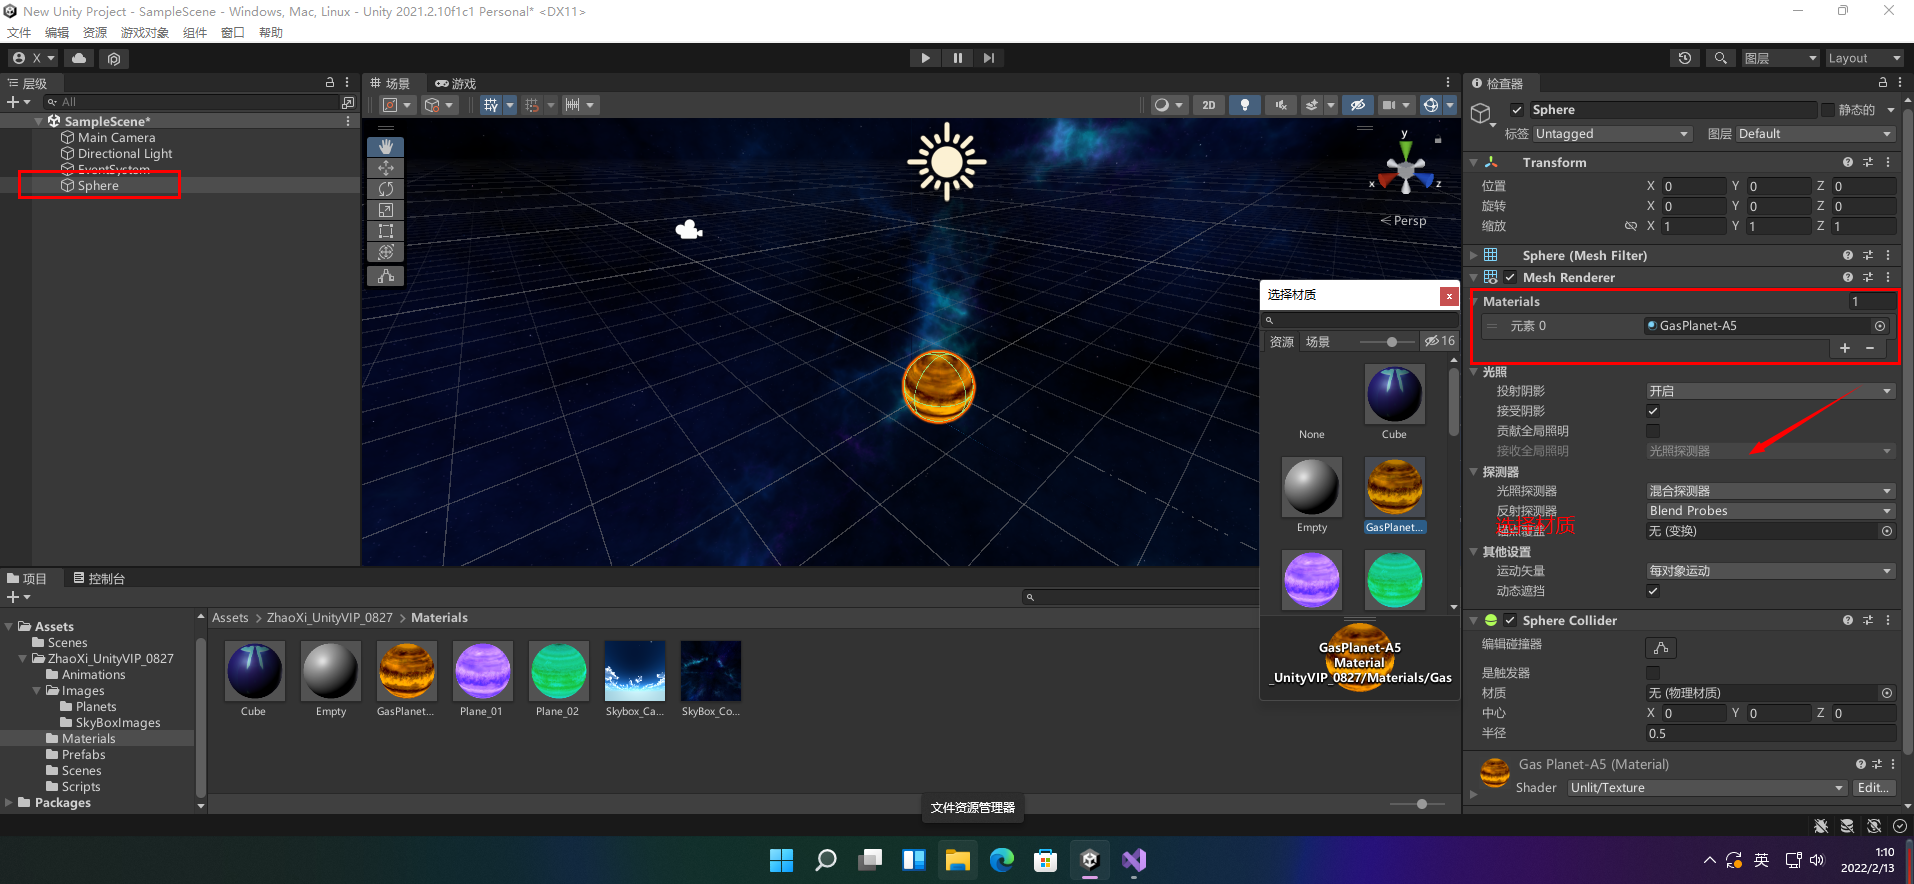1914x884 pixels.
Task: Adjust project asset icon size slider
Action: tap(1421, 804)
